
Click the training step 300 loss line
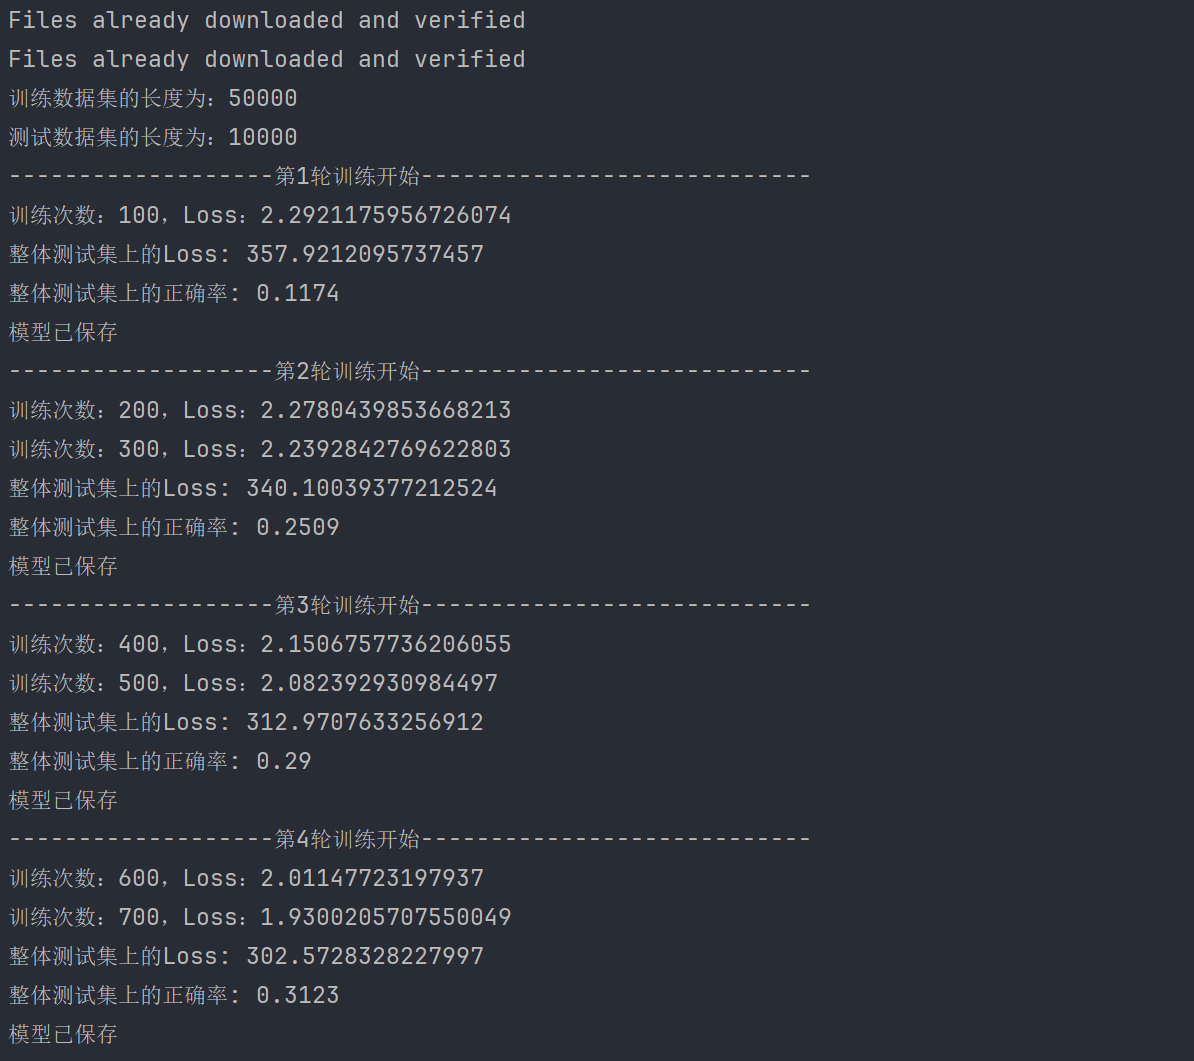point(260,449)
